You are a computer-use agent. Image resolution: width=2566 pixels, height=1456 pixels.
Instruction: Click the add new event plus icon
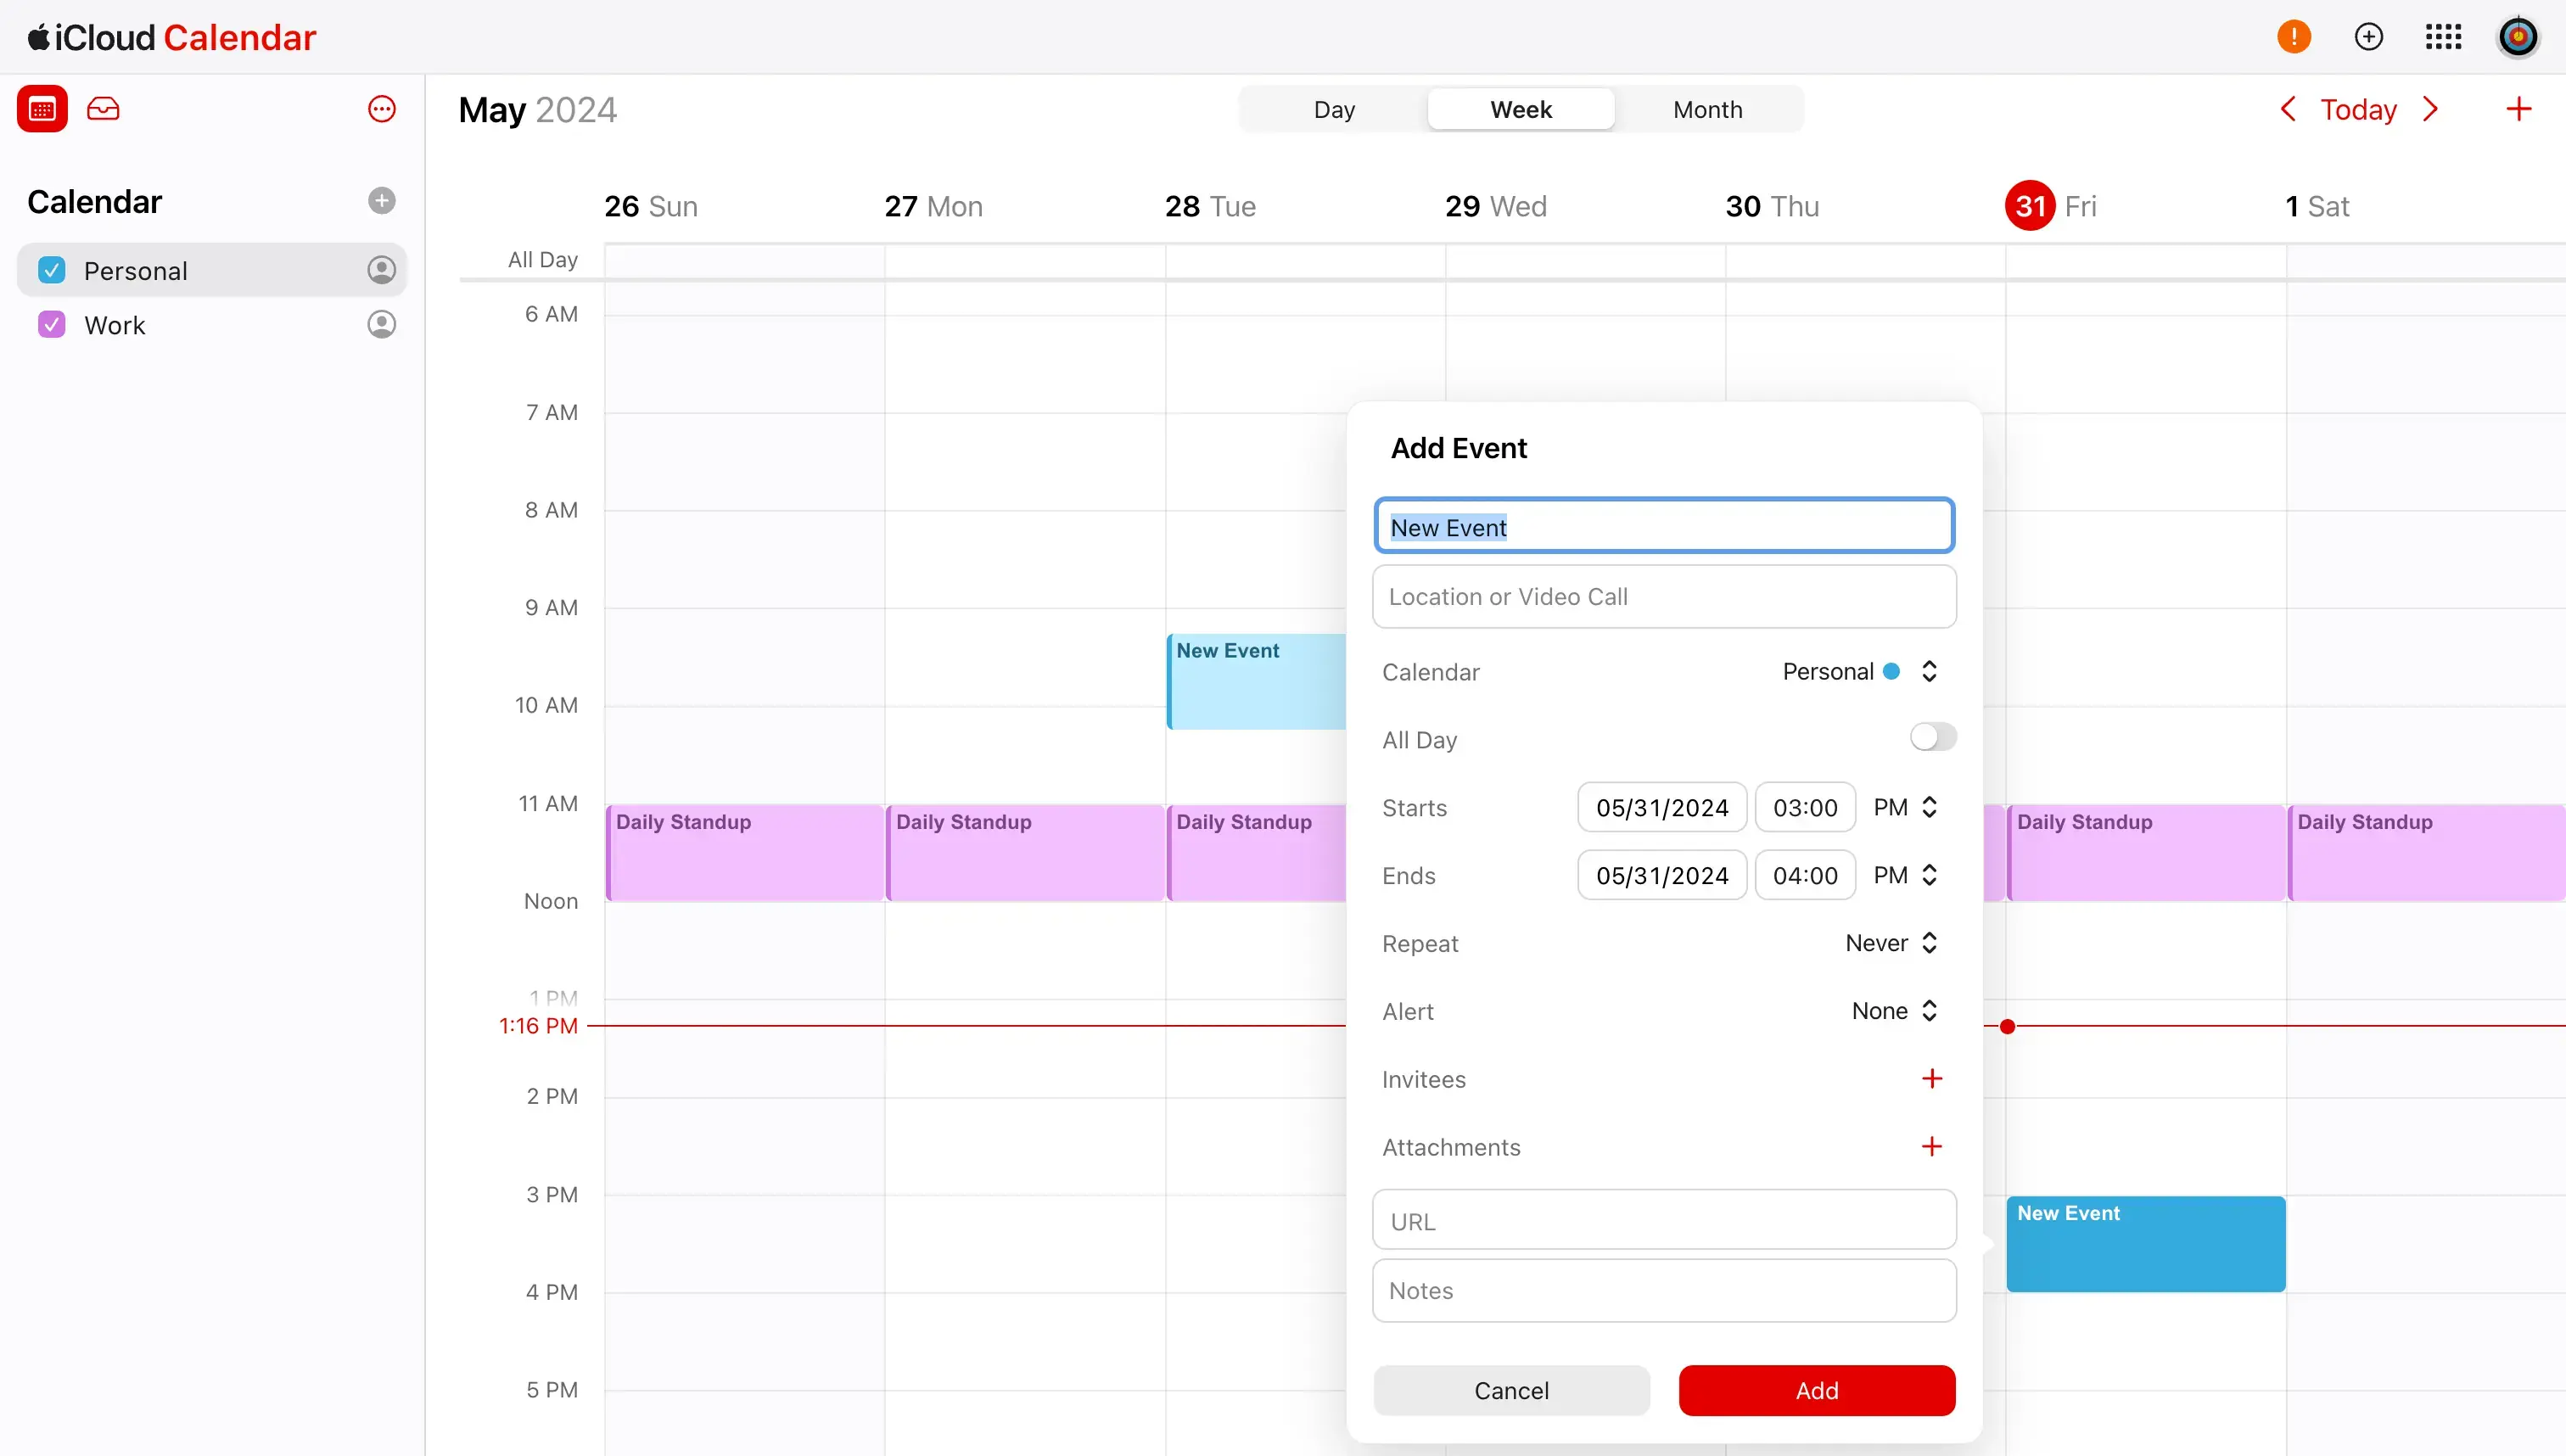[x=2518, y=109]
